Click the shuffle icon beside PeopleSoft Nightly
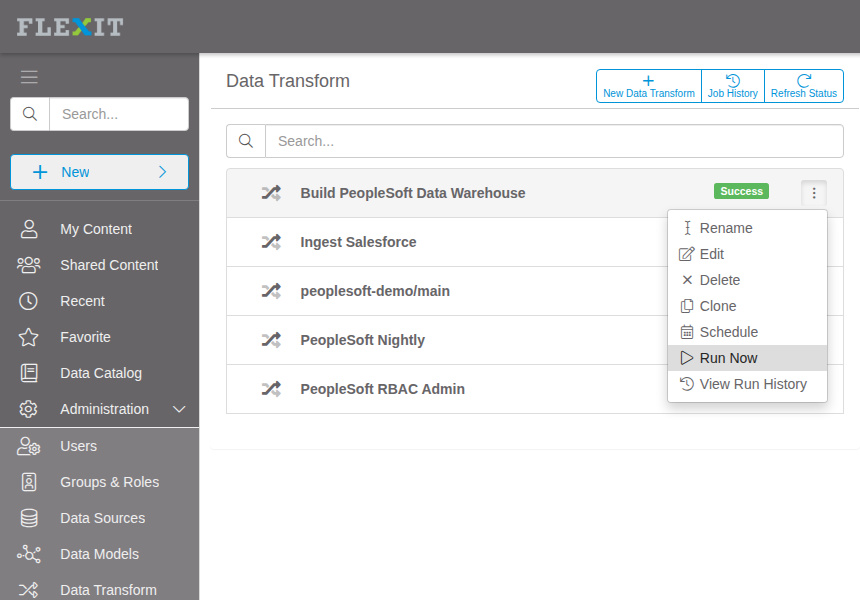This screenshot has width=860, height=600. (x=271, y=340)
